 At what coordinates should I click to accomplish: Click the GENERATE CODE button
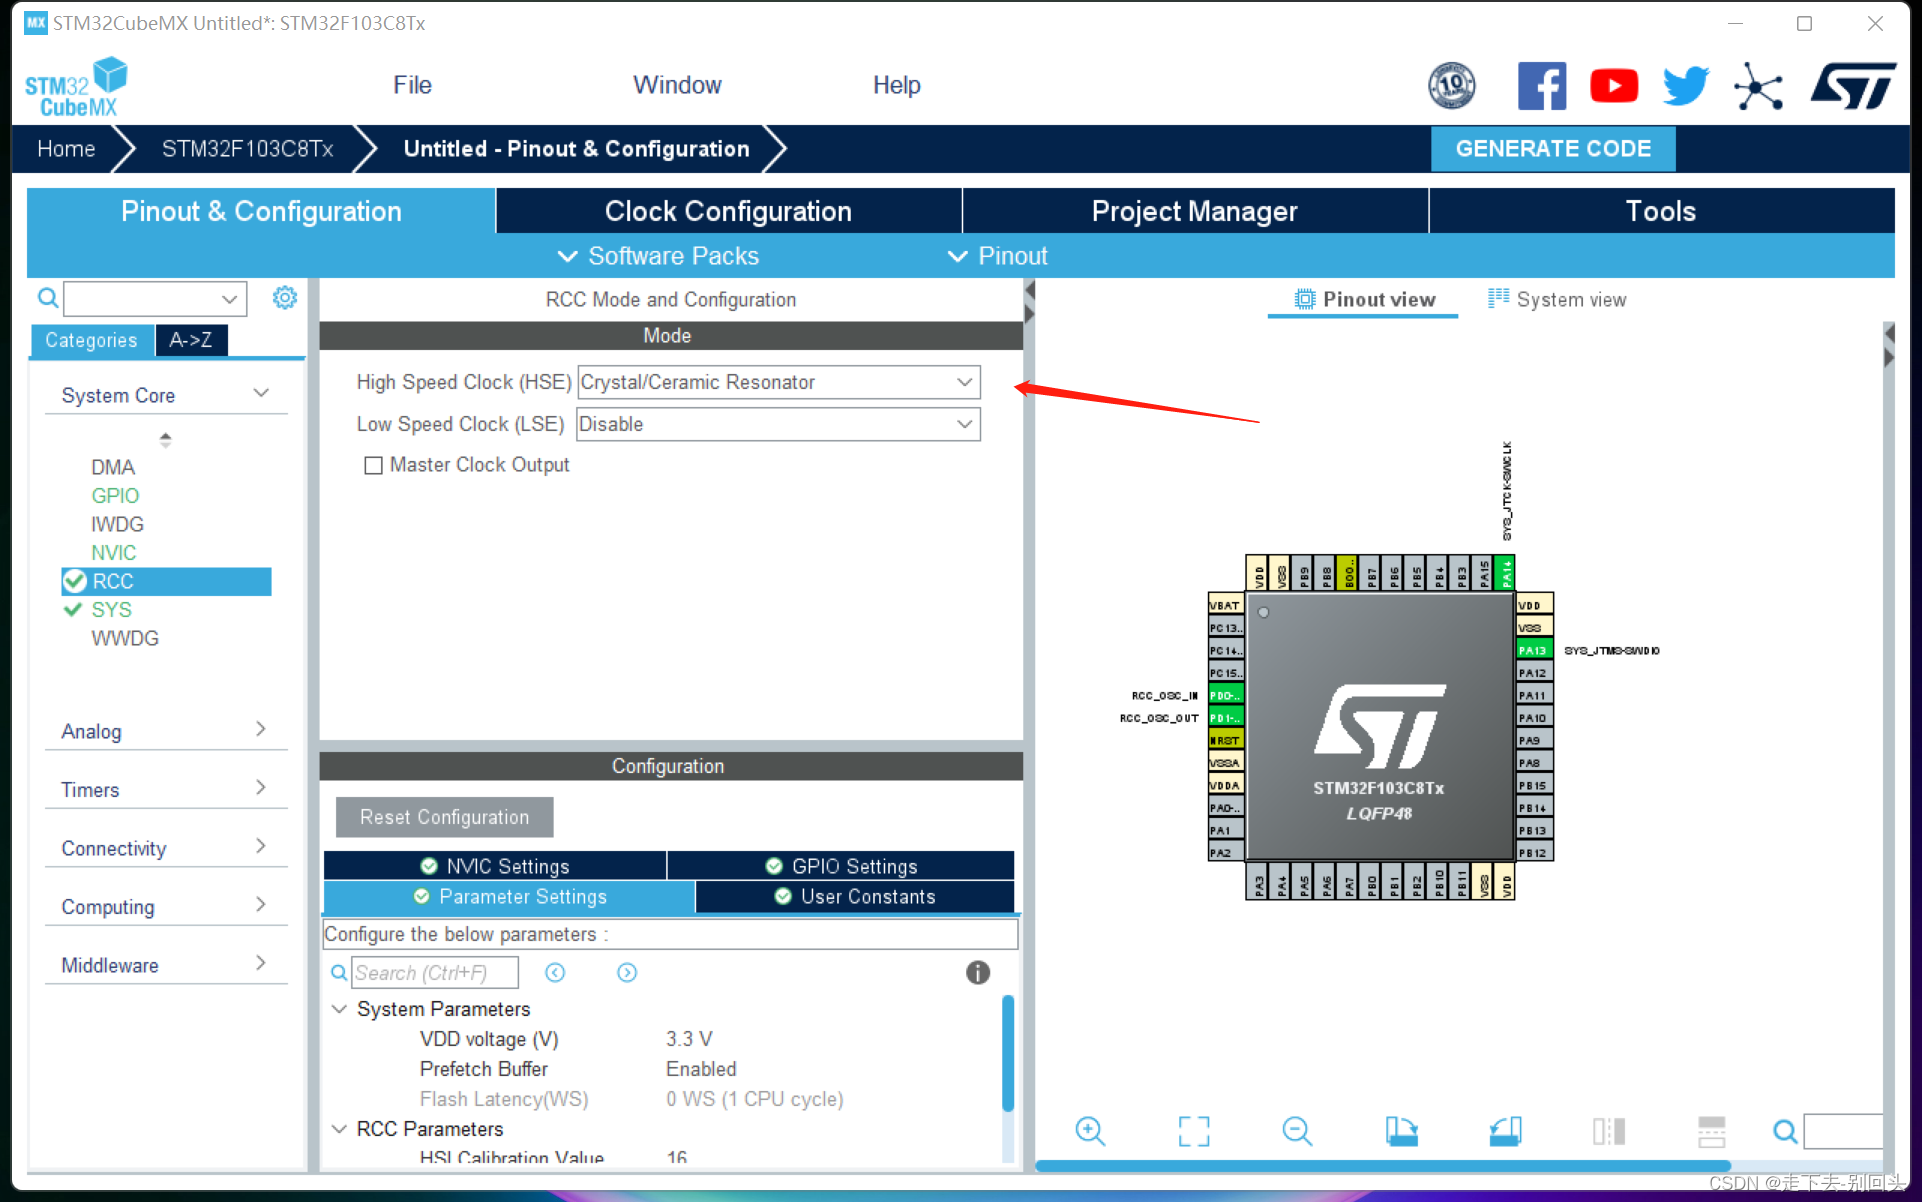[x=1554, y=148]
